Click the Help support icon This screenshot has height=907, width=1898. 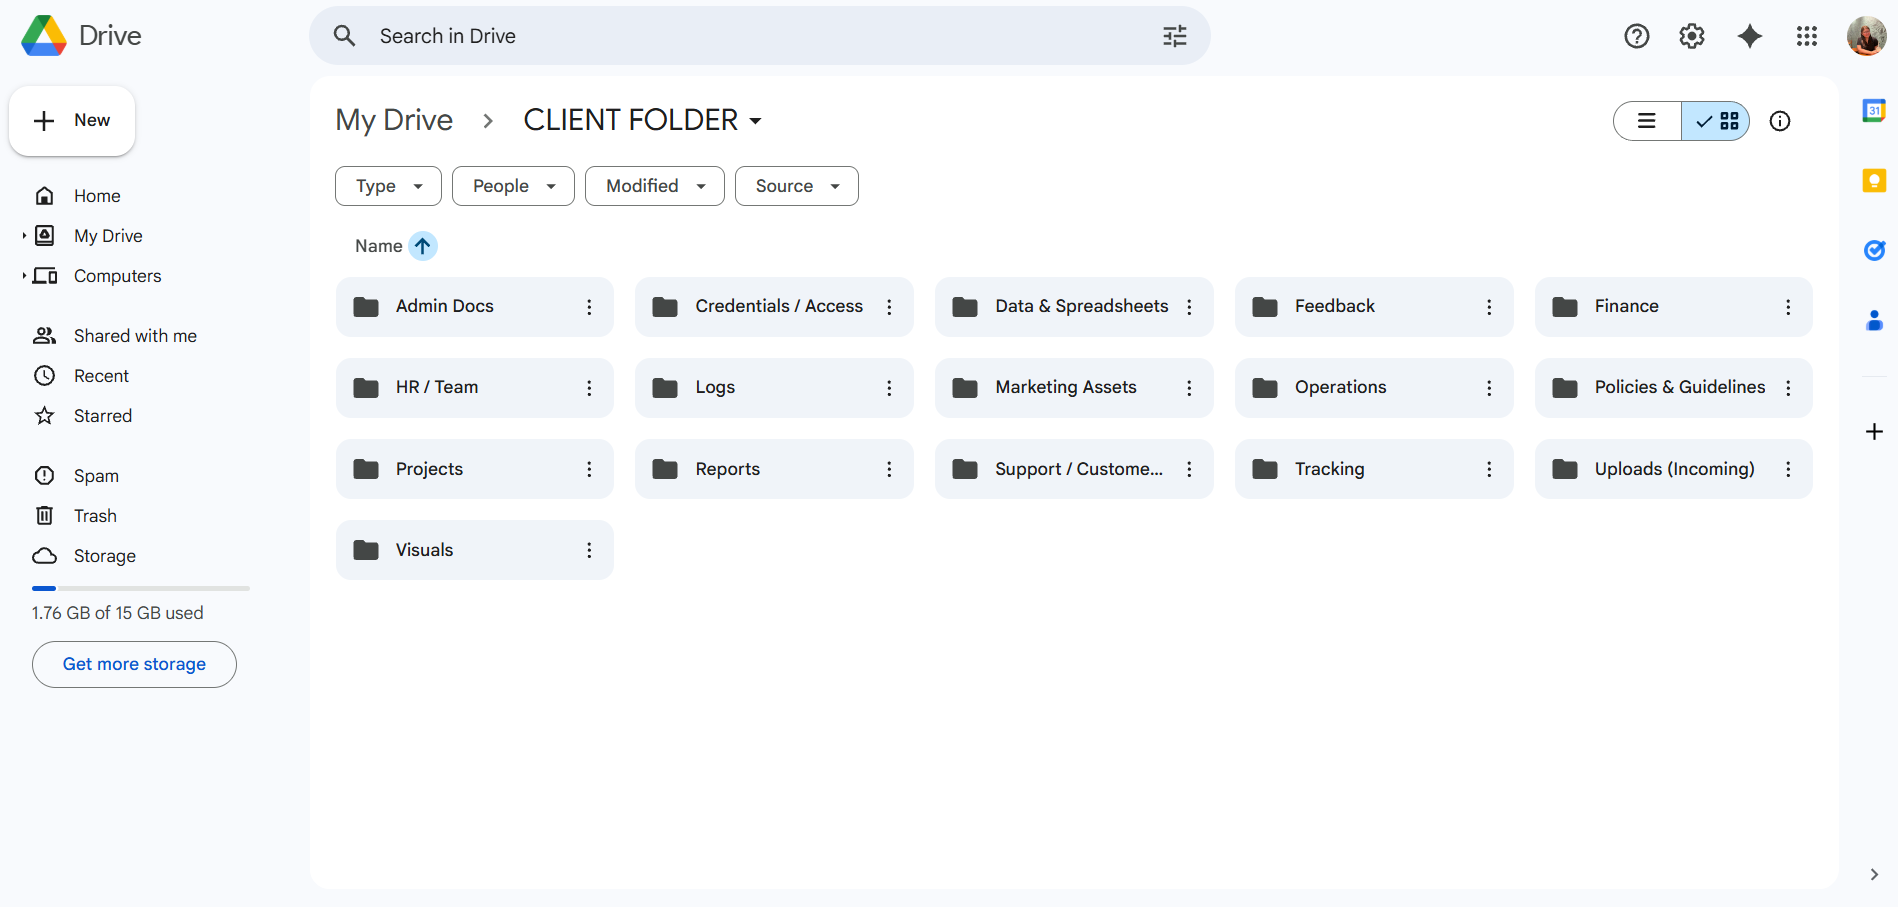(1636, 36)
